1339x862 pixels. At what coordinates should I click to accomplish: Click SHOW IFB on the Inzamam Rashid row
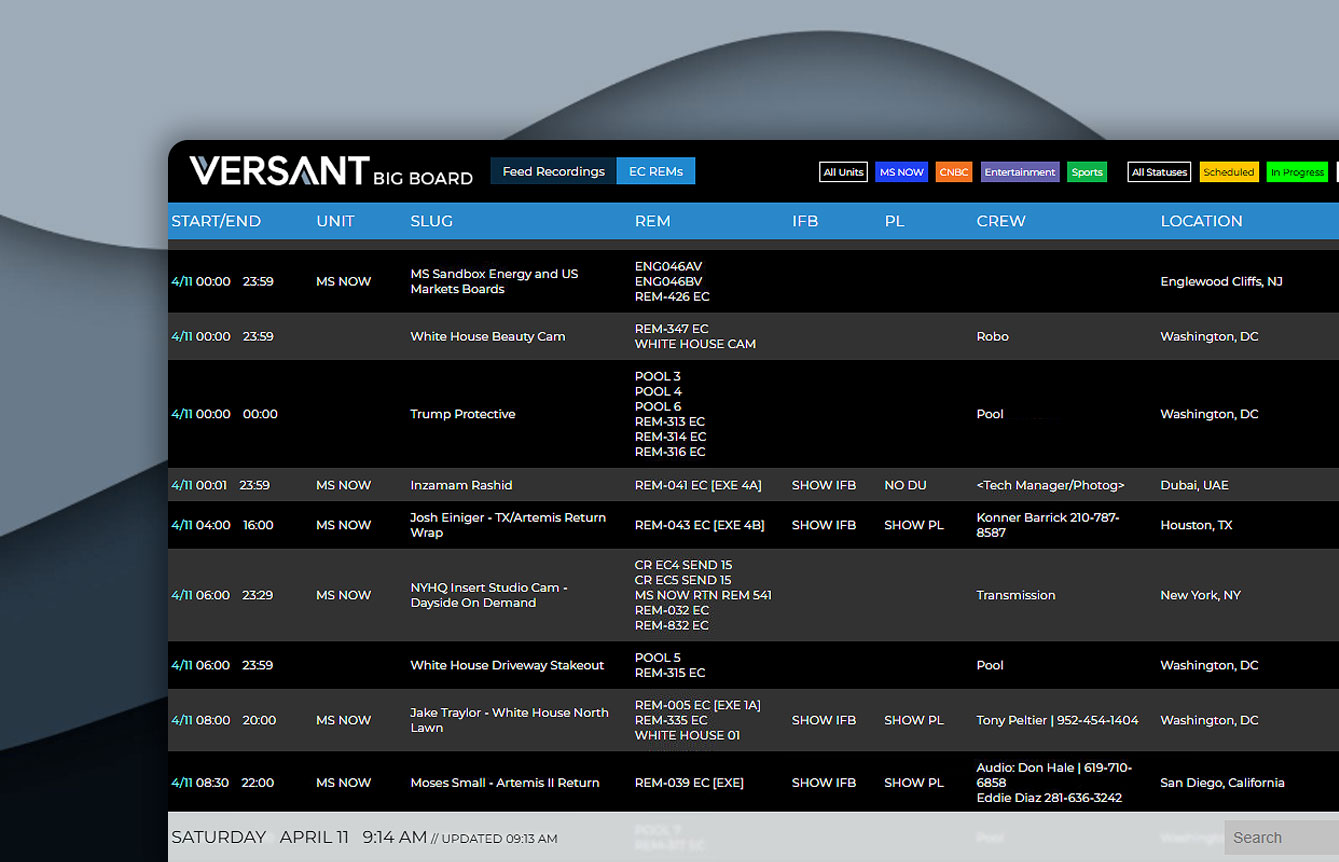pyautogui.click(x=823, y=485)
